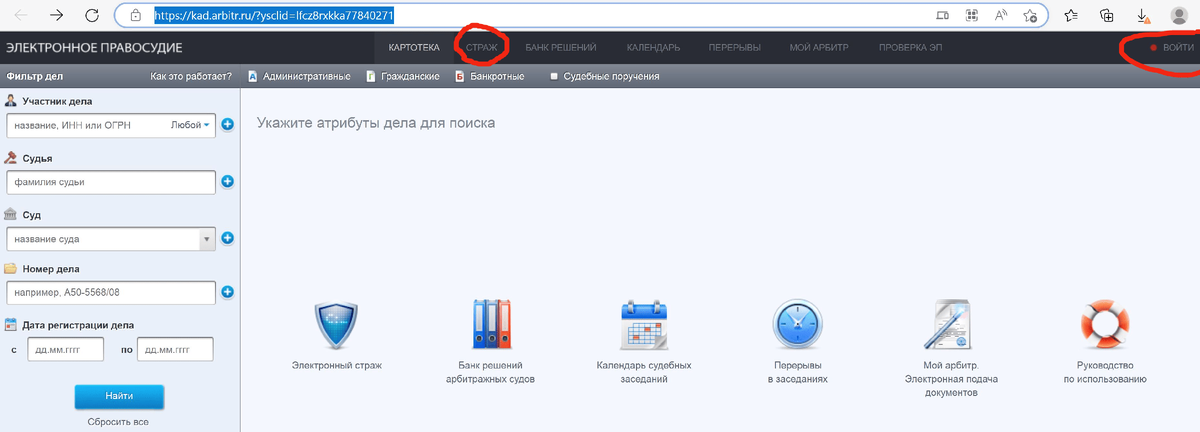Click the site lock icon in address bar
Screen dimensions: 1200x432
[x=135, y=16]
